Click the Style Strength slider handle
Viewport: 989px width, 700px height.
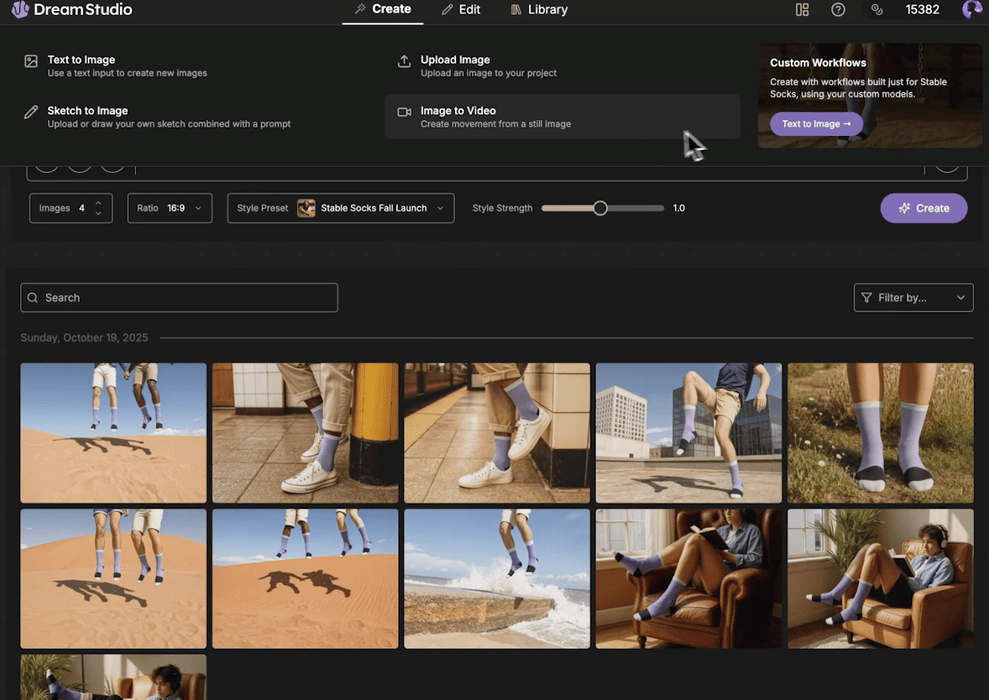tap(600, 208)
